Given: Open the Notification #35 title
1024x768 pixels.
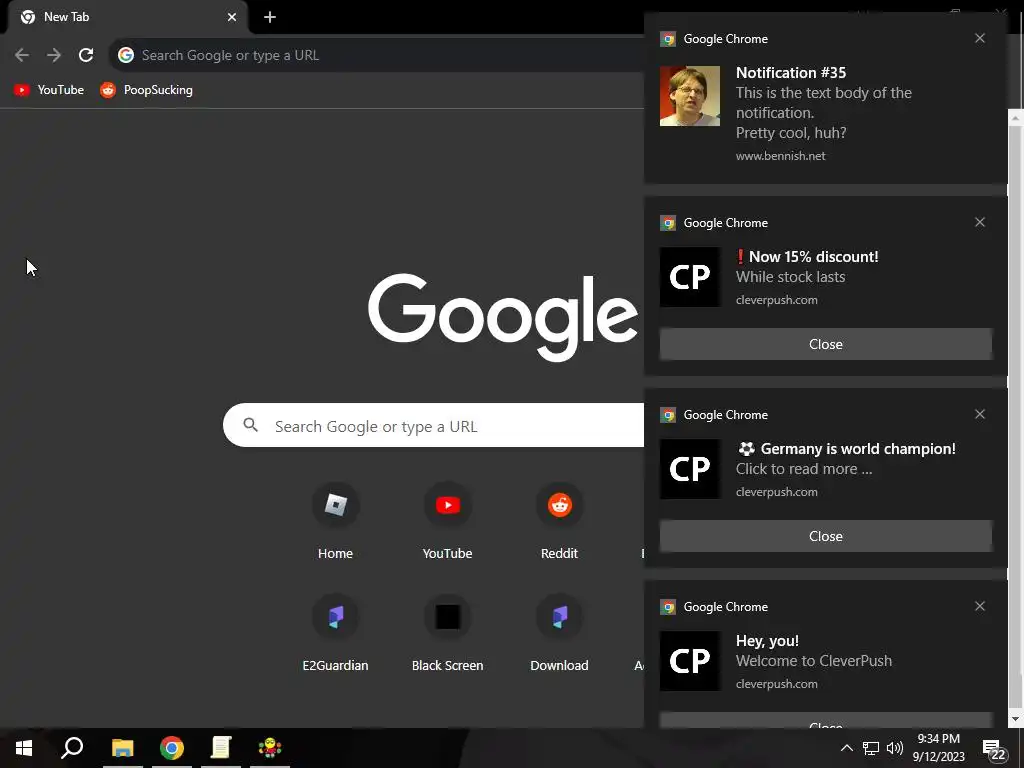Looking at the screenshot, I should (791, 72).
